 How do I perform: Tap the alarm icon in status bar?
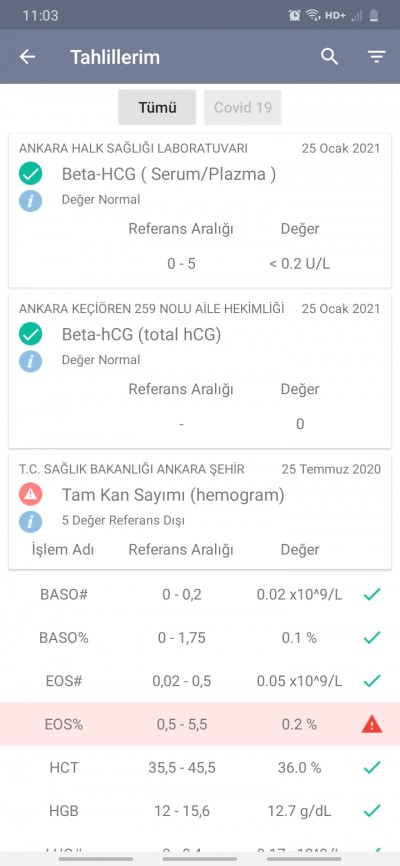tap(294, 15)
